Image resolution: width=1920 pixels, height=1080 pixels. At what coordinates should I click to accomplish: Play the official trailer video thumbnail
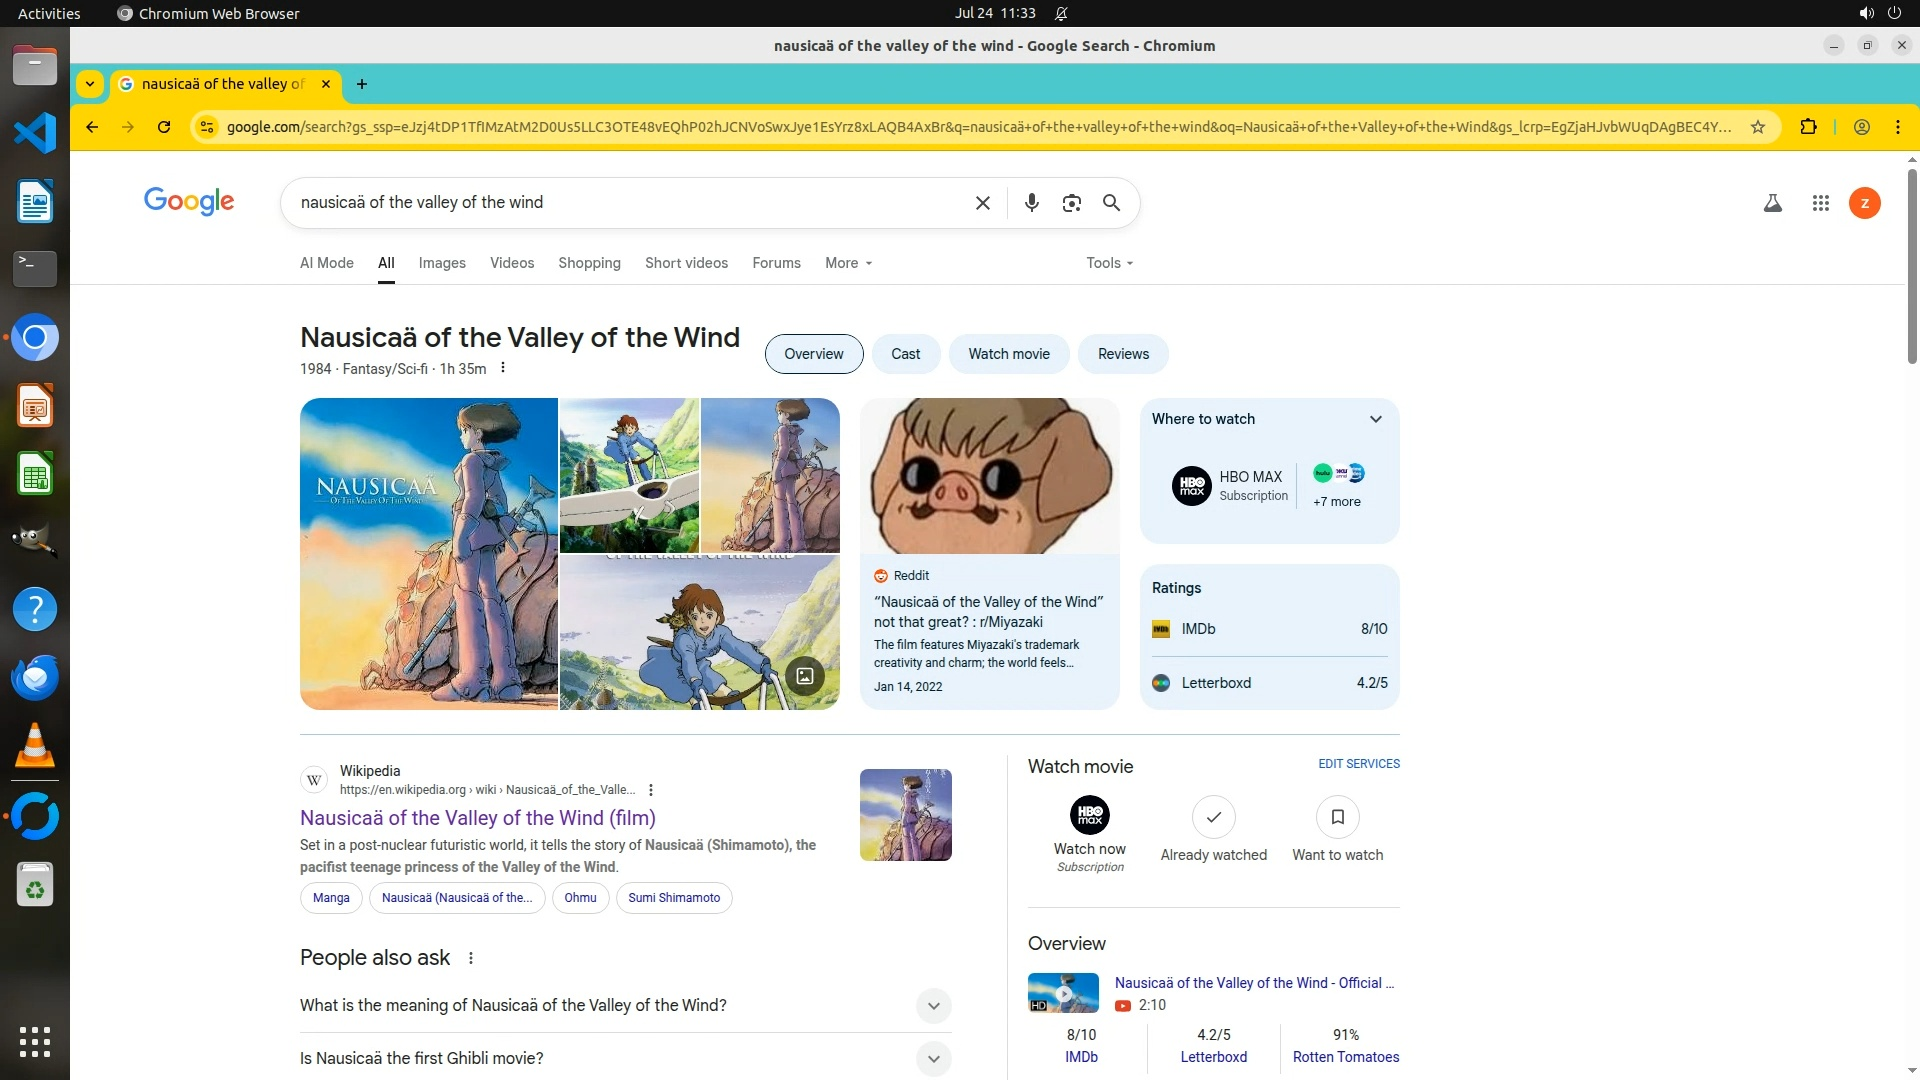1063,993
